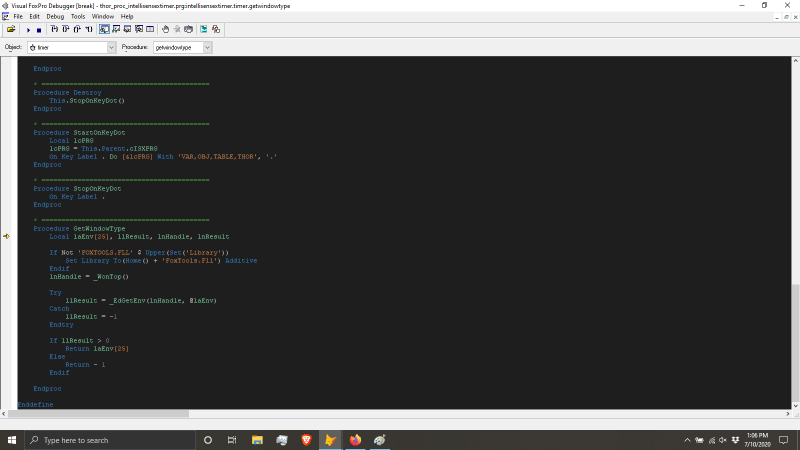800x450 pixels.
Task: Clear all breakpoints toolbar icon
Action: point(177,30)
